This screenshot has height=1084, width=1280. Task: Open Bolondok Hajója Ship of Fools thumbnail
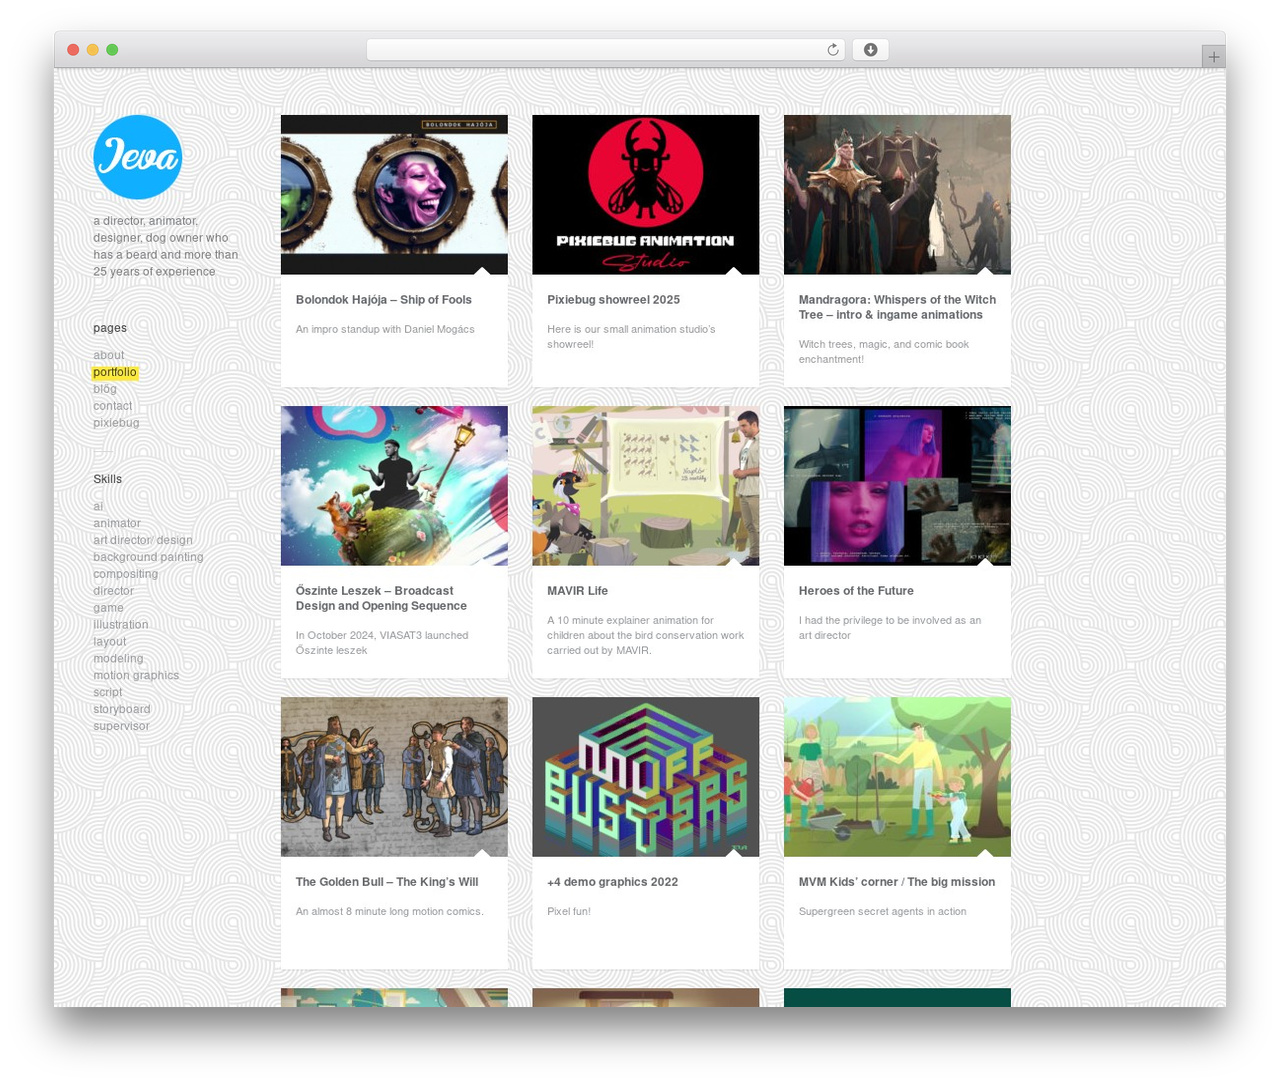tap(394, 194)
